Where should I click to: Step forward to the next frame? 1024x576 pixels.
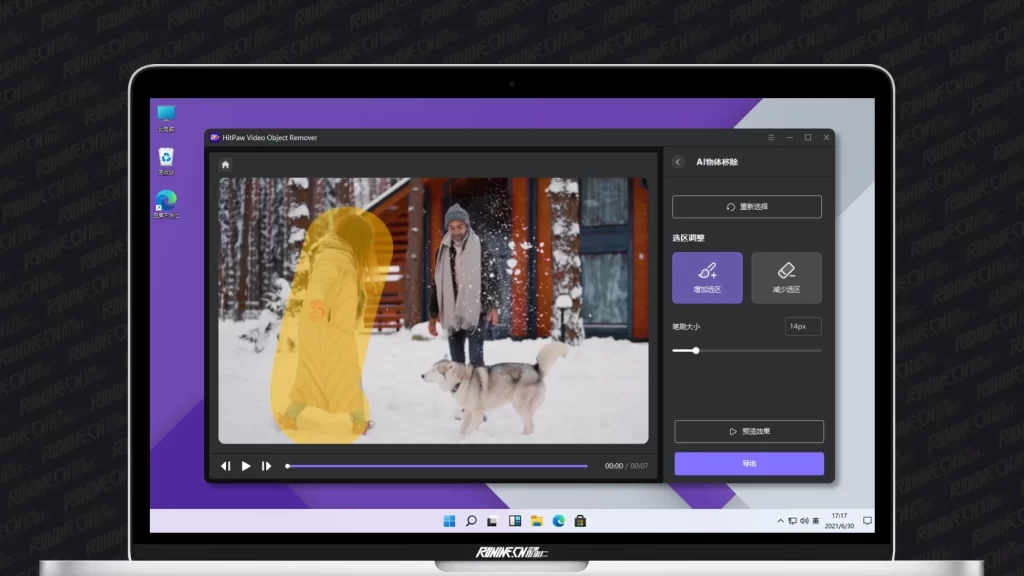266,466
